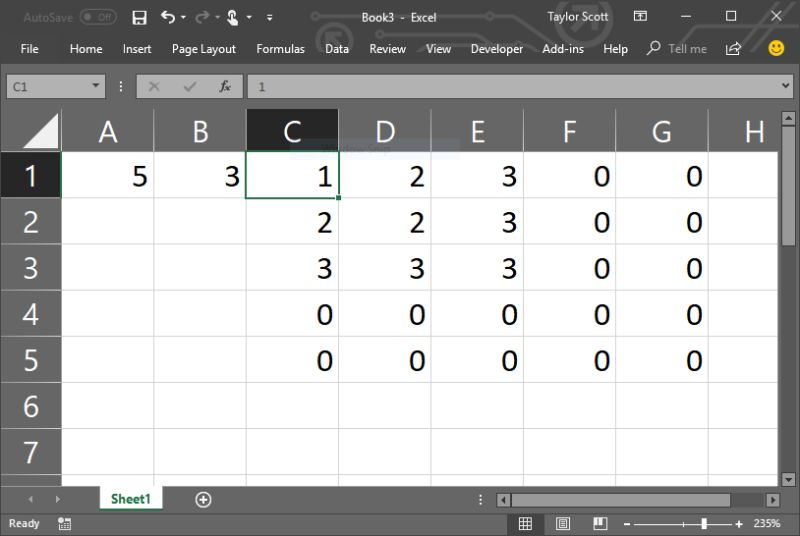Switch to Page Break Preview icon
The image size is (800, 536).
(600, 523)
